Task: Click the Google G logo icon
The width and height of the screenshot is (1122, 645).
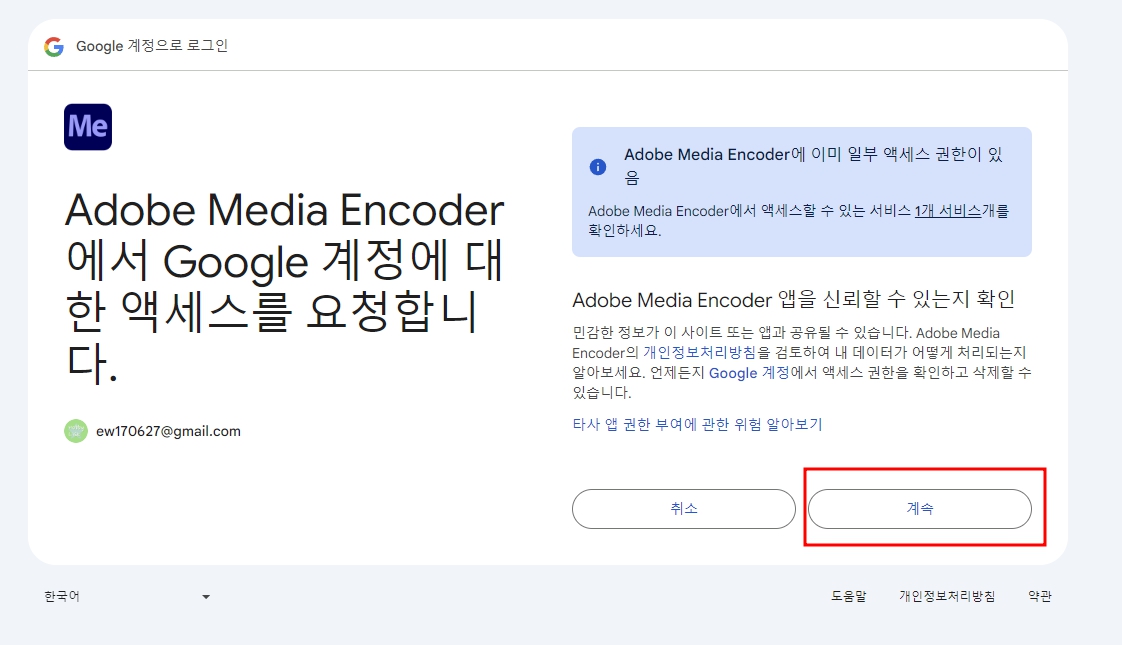Action: click(54, 47)
